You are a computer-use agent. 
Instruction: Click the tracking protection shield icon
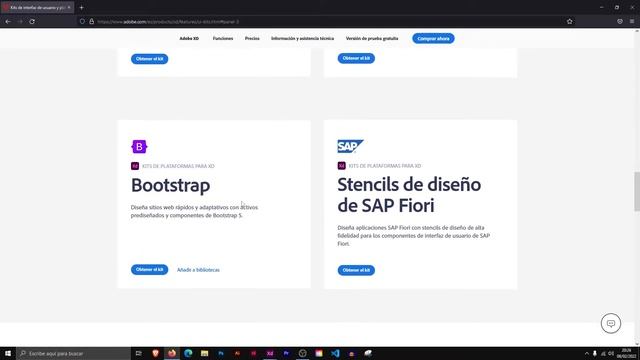pos(82,21)
